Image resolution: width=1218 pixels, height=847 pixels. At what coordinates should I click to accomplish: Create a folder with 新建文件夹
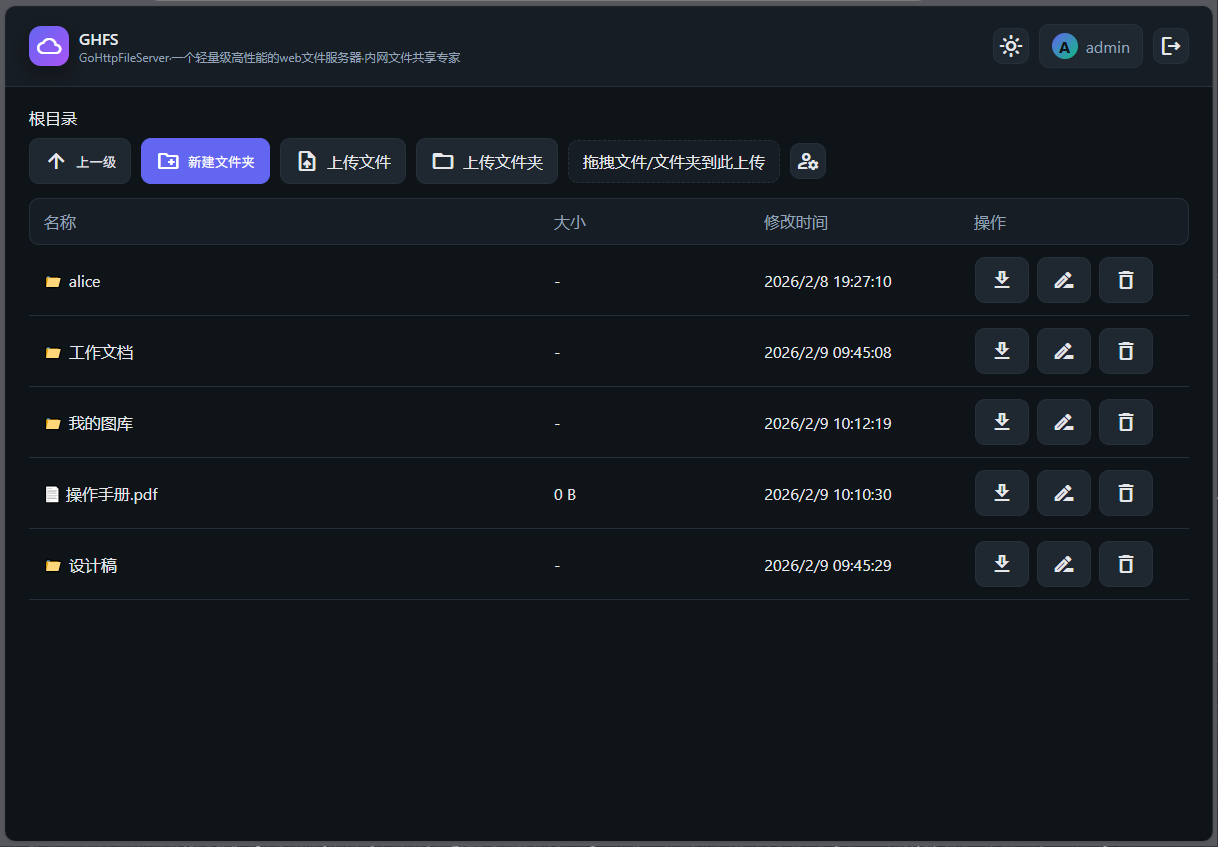(205, 161)
